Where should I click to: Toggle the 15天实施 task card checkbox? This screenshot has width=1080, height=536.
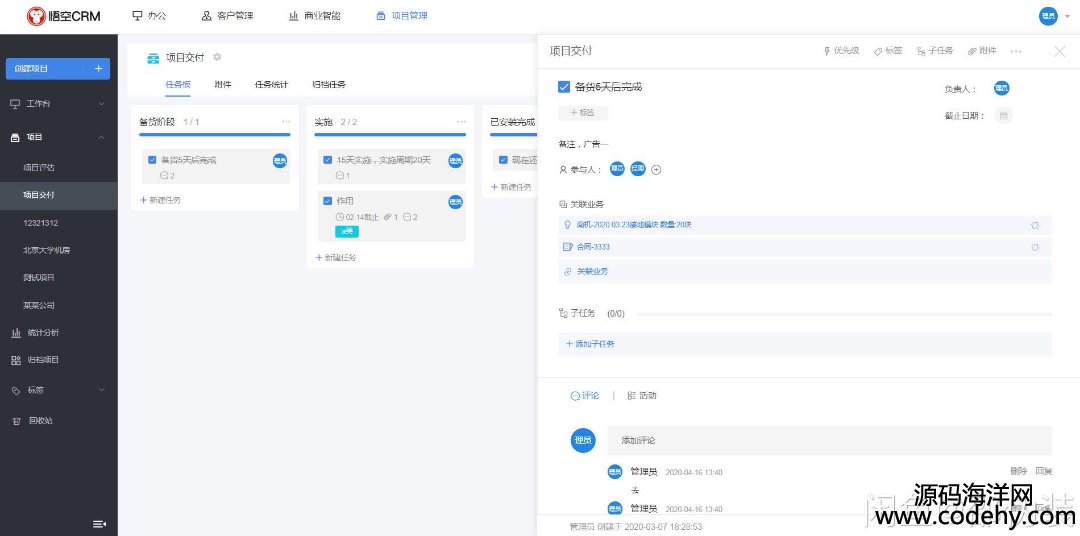point(327,160)
